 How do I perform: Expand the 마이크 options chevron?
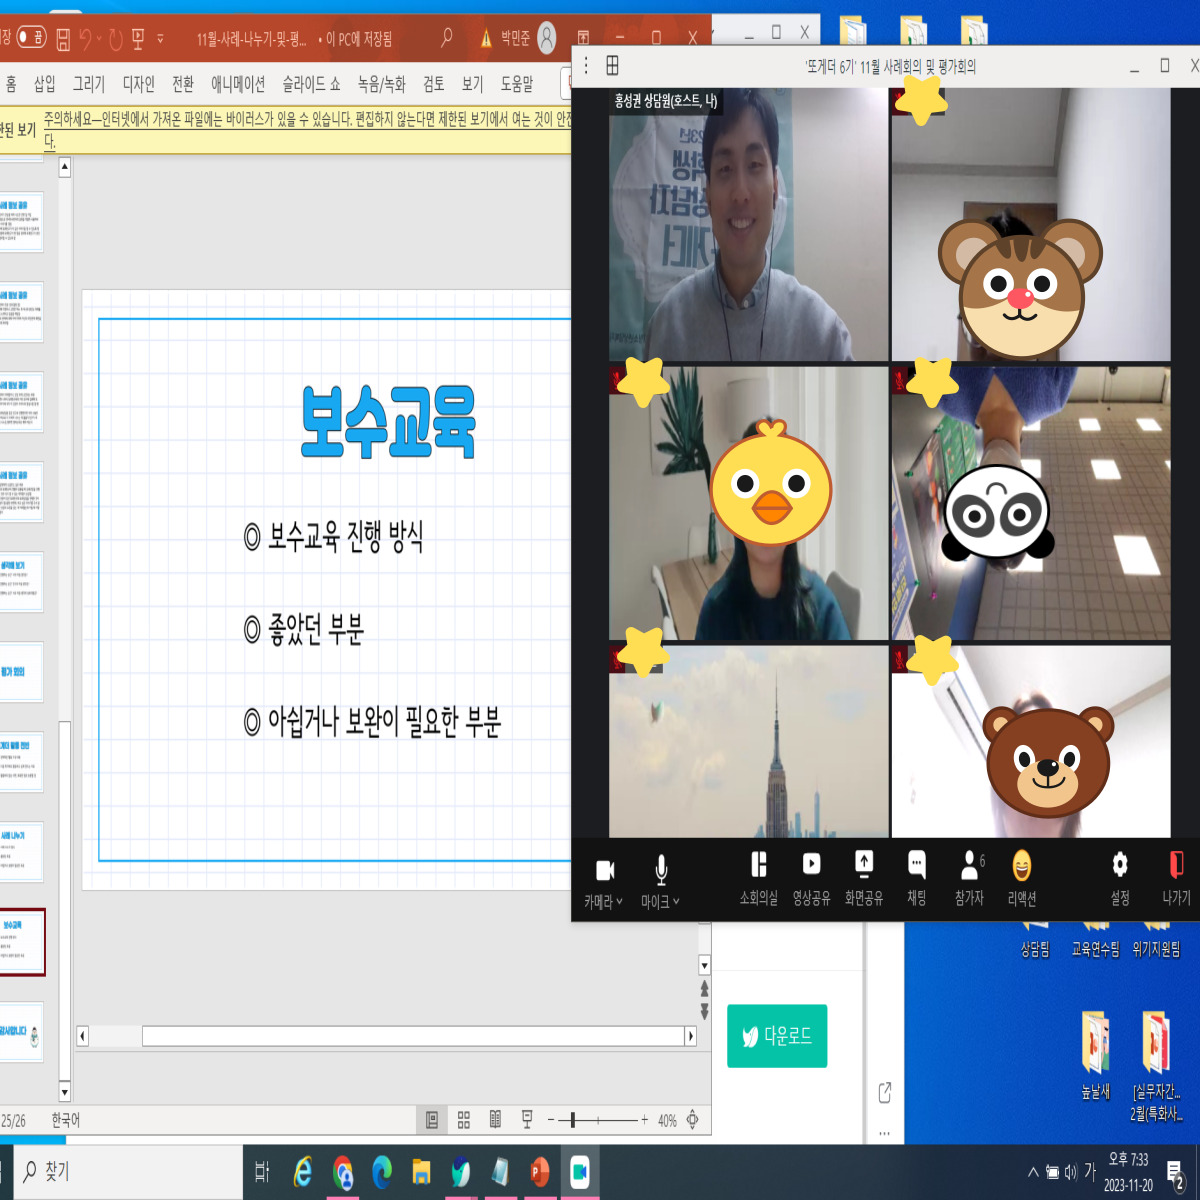[677, 902]
